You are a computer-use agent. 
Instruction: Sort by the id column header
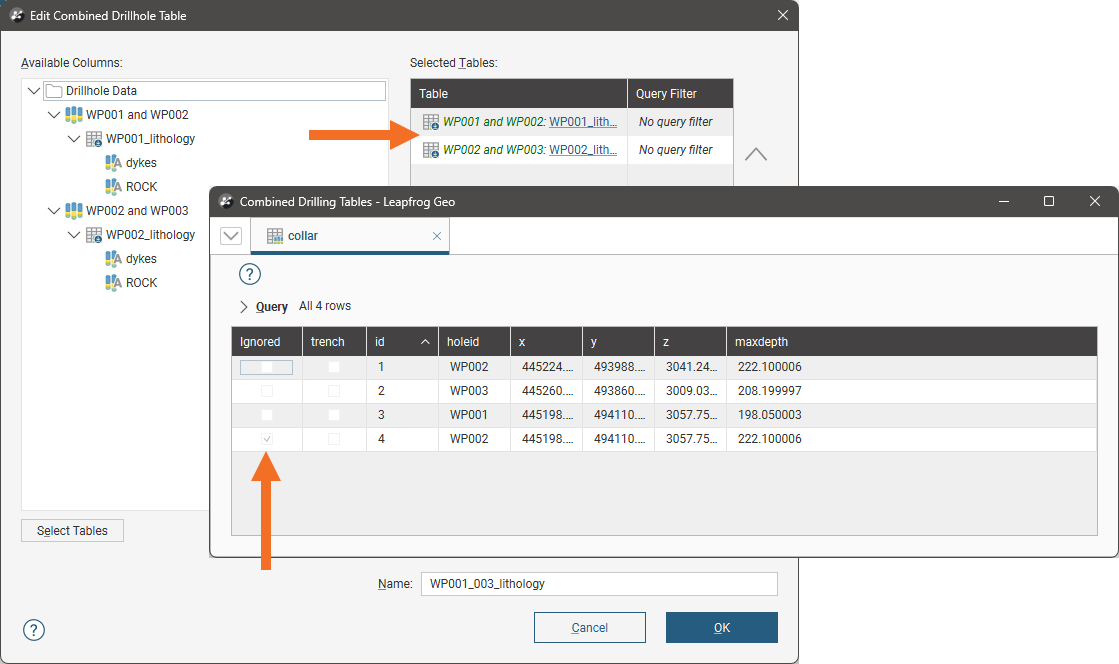pyautogui.click(x=401, y=342)
